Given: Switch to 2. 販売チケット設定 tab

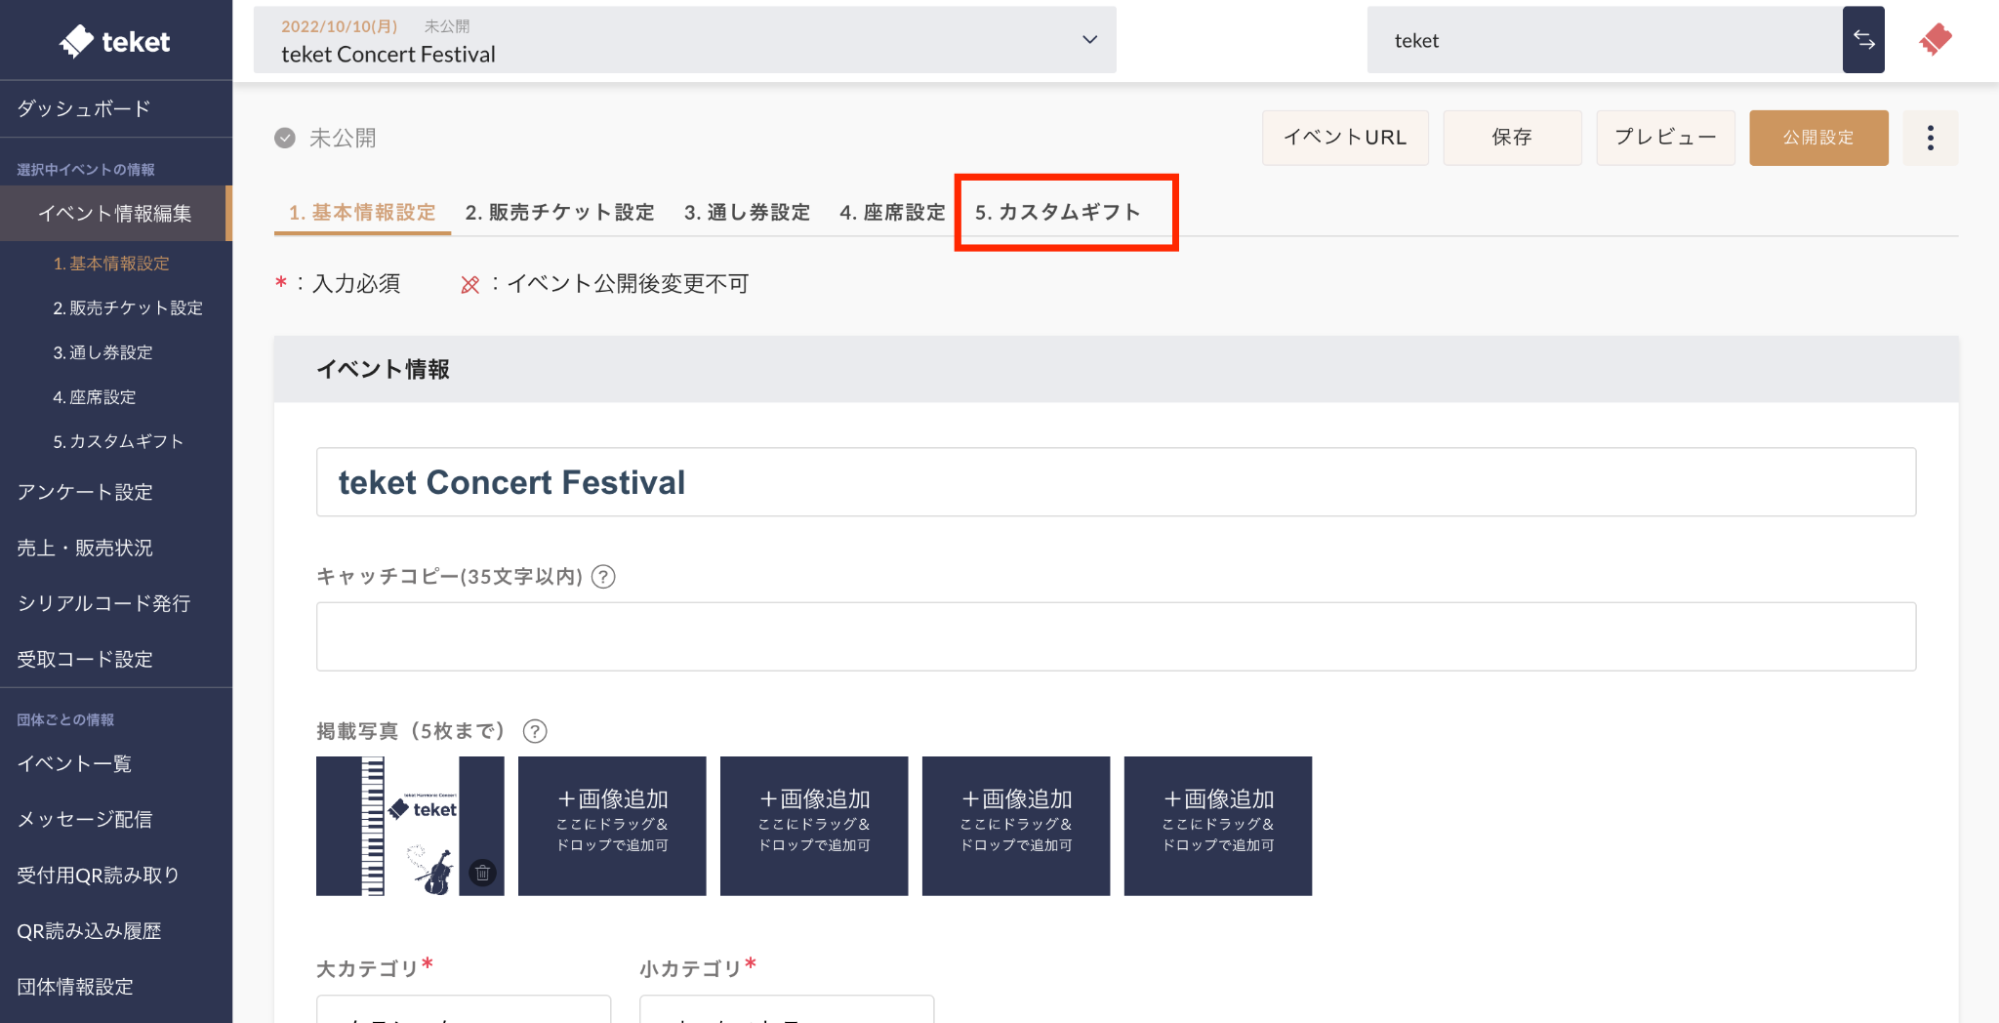Looking at the screenshot, I should [x=559, y=212].
